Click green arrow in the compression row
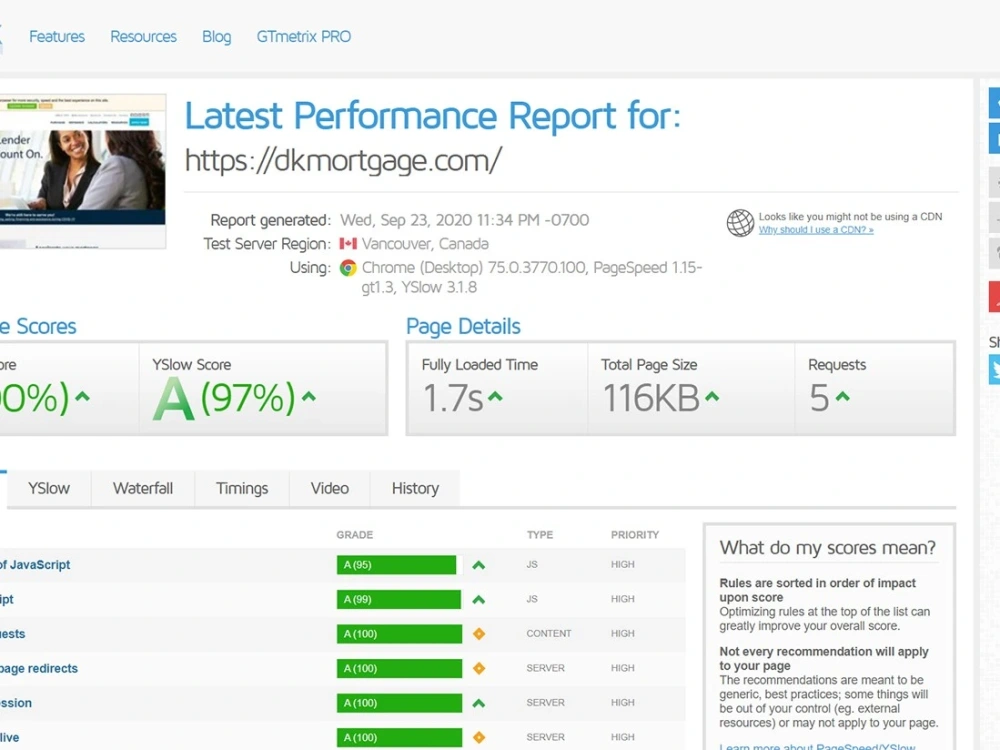Image resolution: width=1000 pixels, height=750 pixels. [x=478, y=703]
